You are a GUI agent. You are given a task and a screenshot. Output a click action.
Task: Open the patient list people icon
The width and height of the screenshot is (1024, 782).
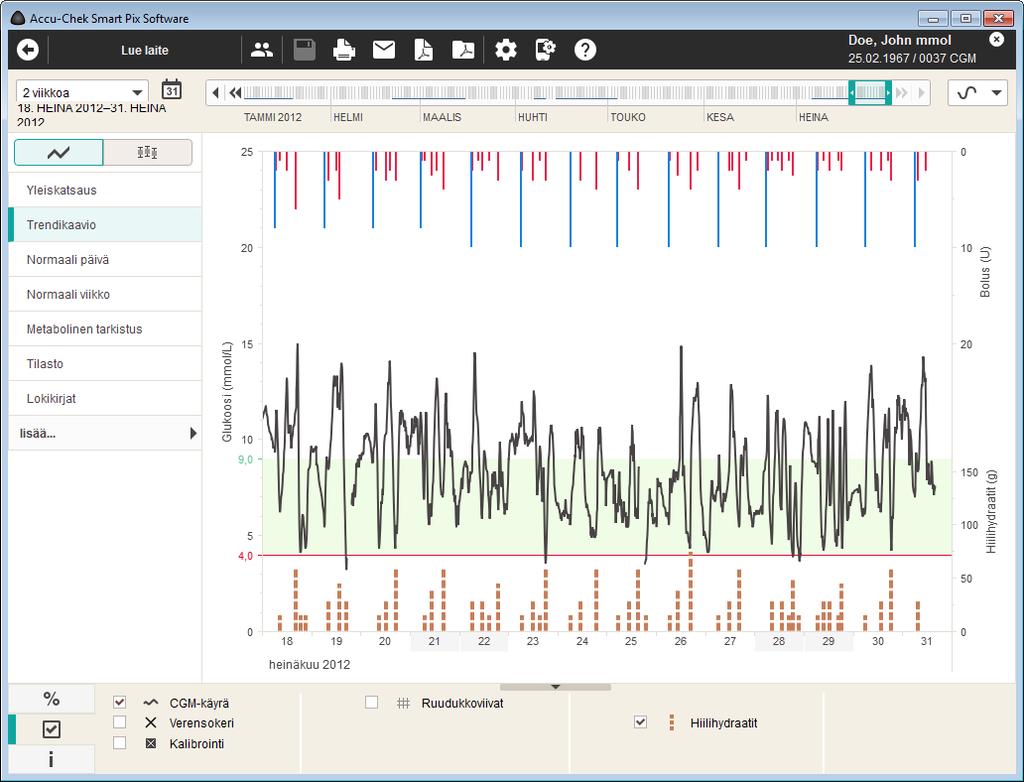click(x=262, y=50)
